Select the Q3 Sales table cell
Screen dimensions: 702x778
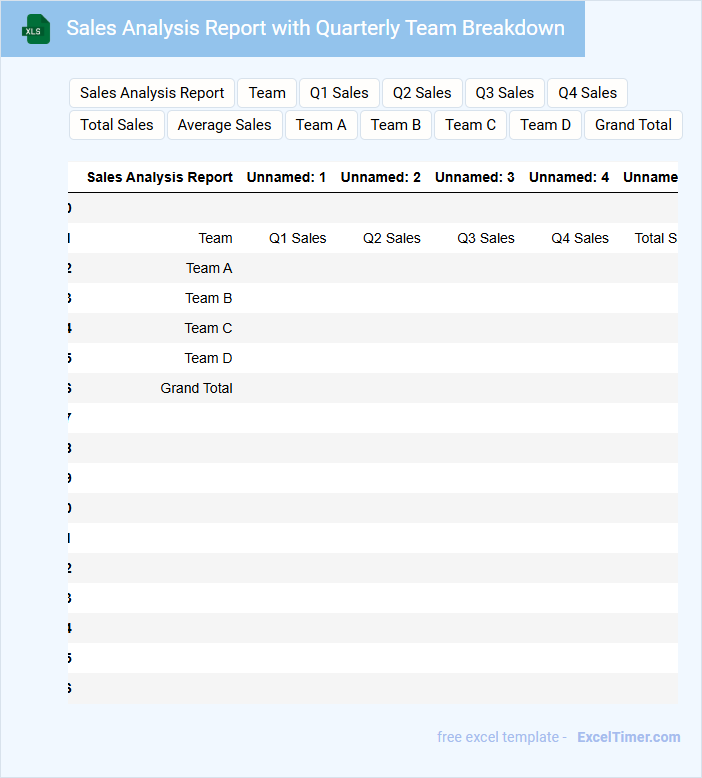coord(486,238)
